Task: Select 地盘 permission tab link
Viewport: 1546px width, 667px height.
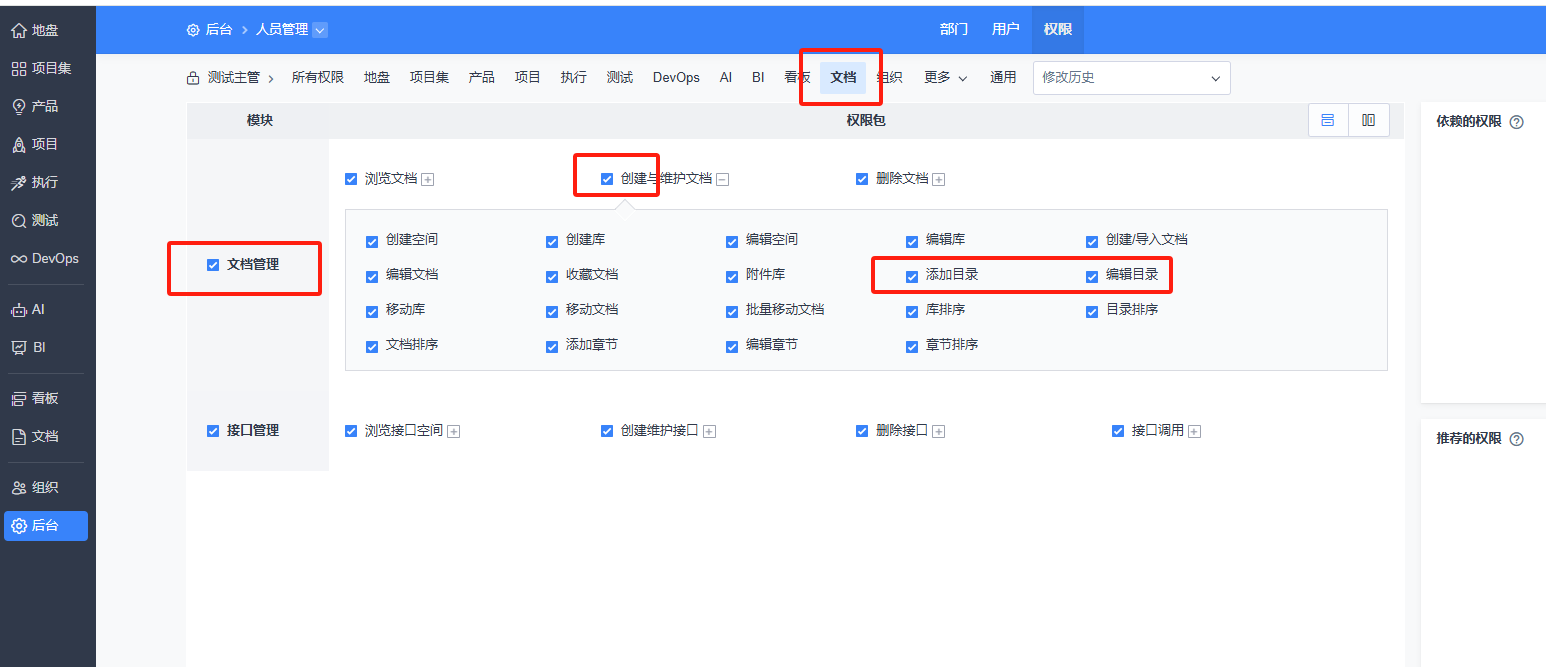Action: (377, 78)
